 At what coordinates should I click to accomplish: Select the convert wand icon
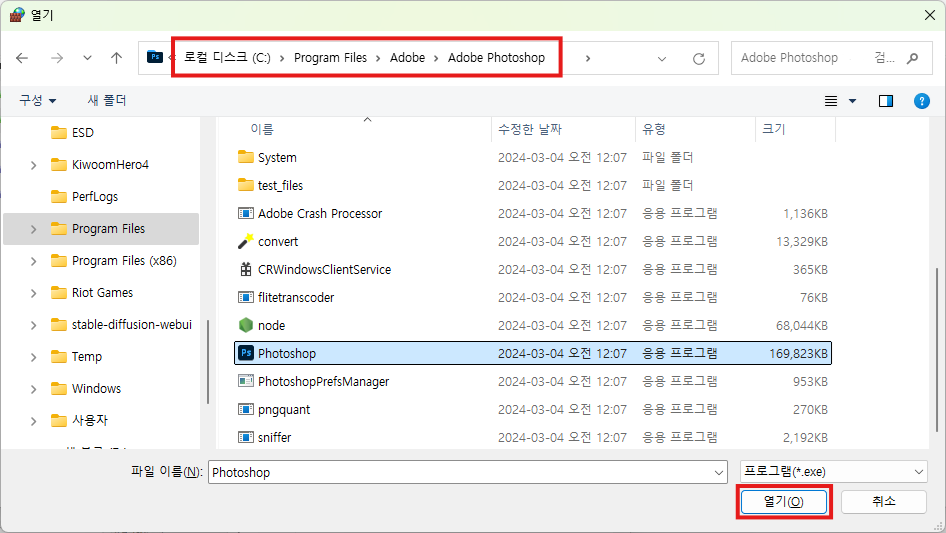246,241
